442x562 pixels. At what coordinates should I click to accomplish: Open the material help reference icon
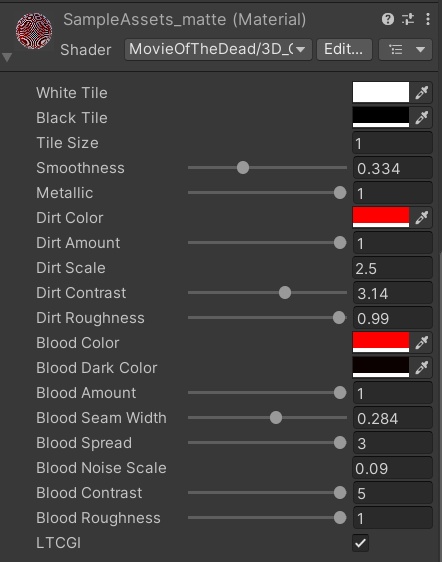click(388, 19)
